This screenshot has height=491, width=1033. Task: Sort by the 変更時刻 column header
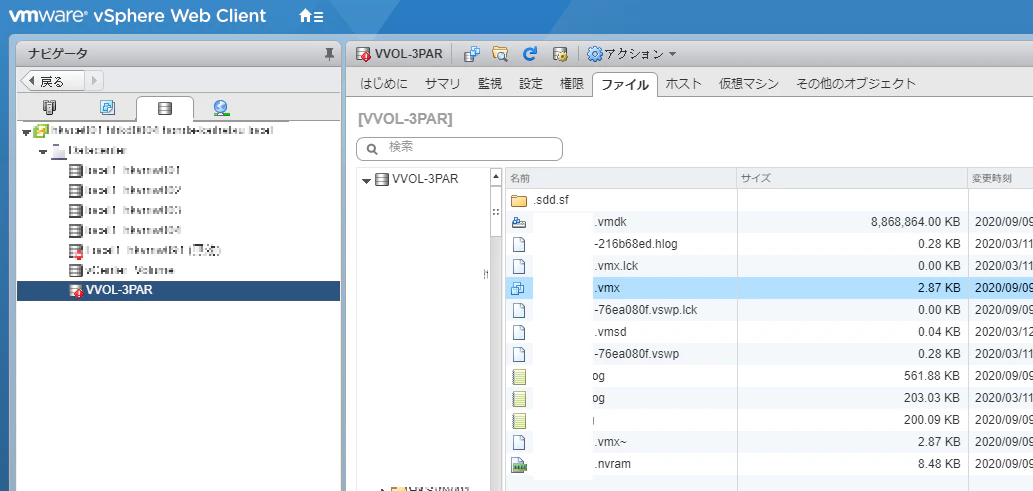[x=1000, y=178]
